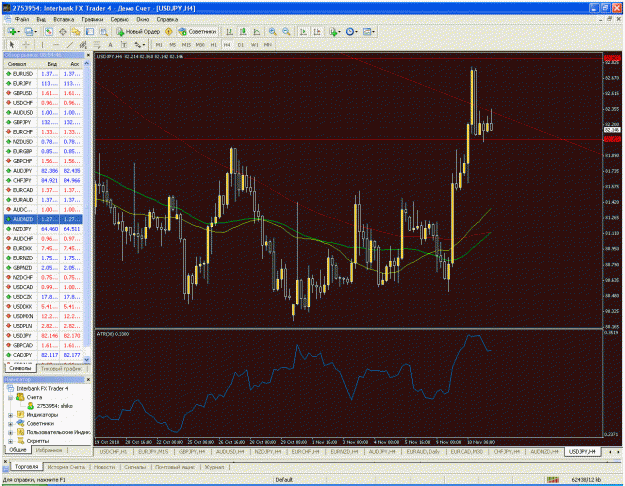Switch timeframe to M5

pos(173,45)
